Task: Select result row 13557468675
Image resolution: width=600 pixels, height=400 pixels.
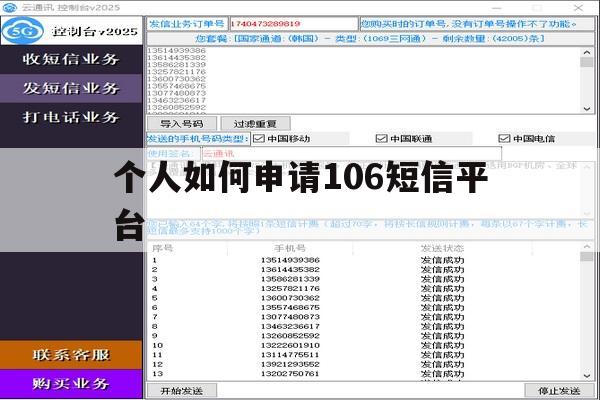Action: [364, 307]
